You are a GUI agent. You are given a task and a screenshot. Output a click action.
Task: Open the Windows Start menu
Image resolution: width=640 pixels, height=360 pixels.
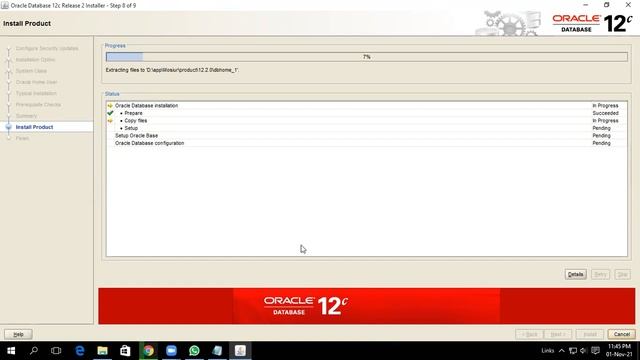click(x=11, y=351)
